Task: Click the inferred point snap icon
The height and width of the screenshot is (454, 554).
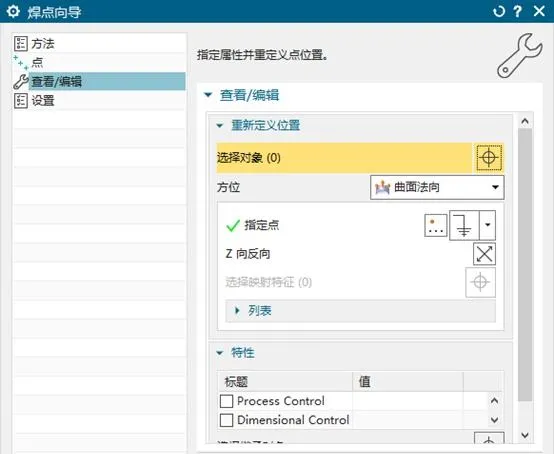Action: pyautogui.click(x=464, y=225)
